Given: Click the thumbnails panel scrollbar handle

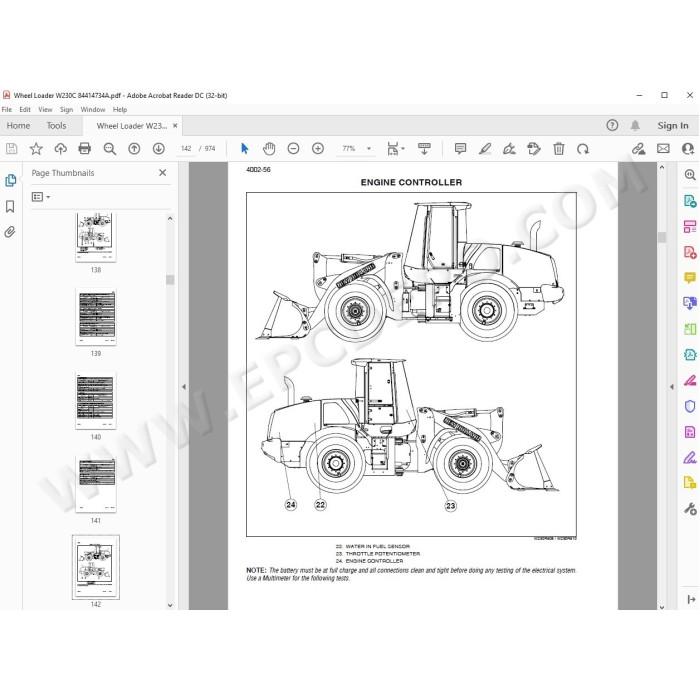Looking at the screenshot, I should 170,279.
